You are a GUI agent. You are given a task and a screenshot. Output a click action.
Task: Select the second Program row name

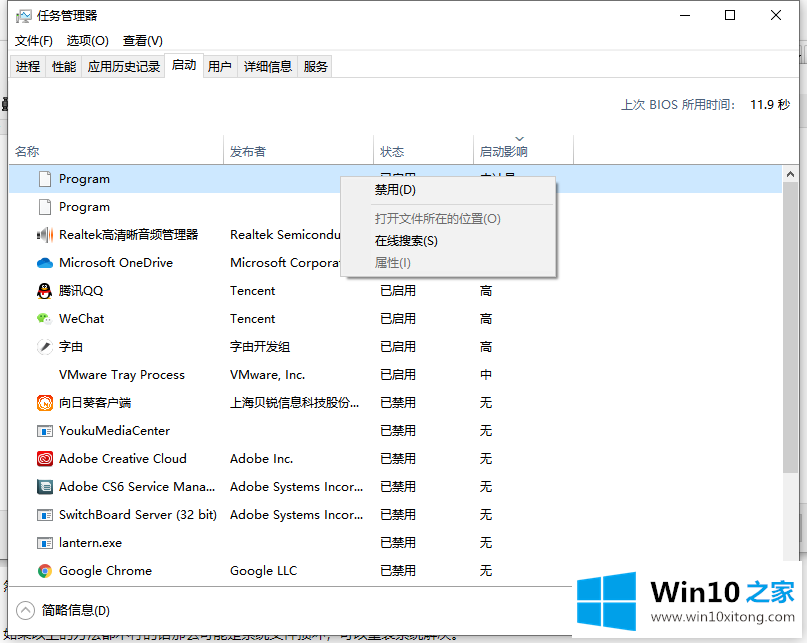click(84, 207)
